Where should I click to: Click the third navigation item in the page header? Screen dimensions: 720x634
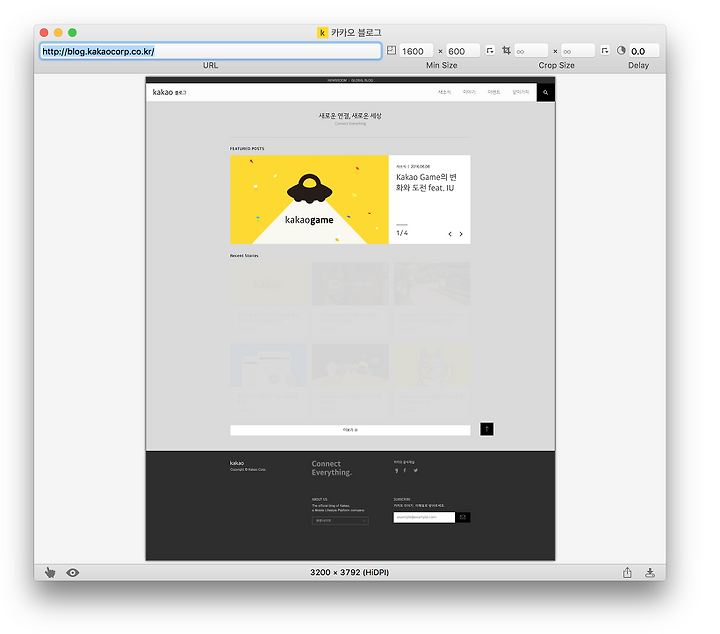click(494, 92)
